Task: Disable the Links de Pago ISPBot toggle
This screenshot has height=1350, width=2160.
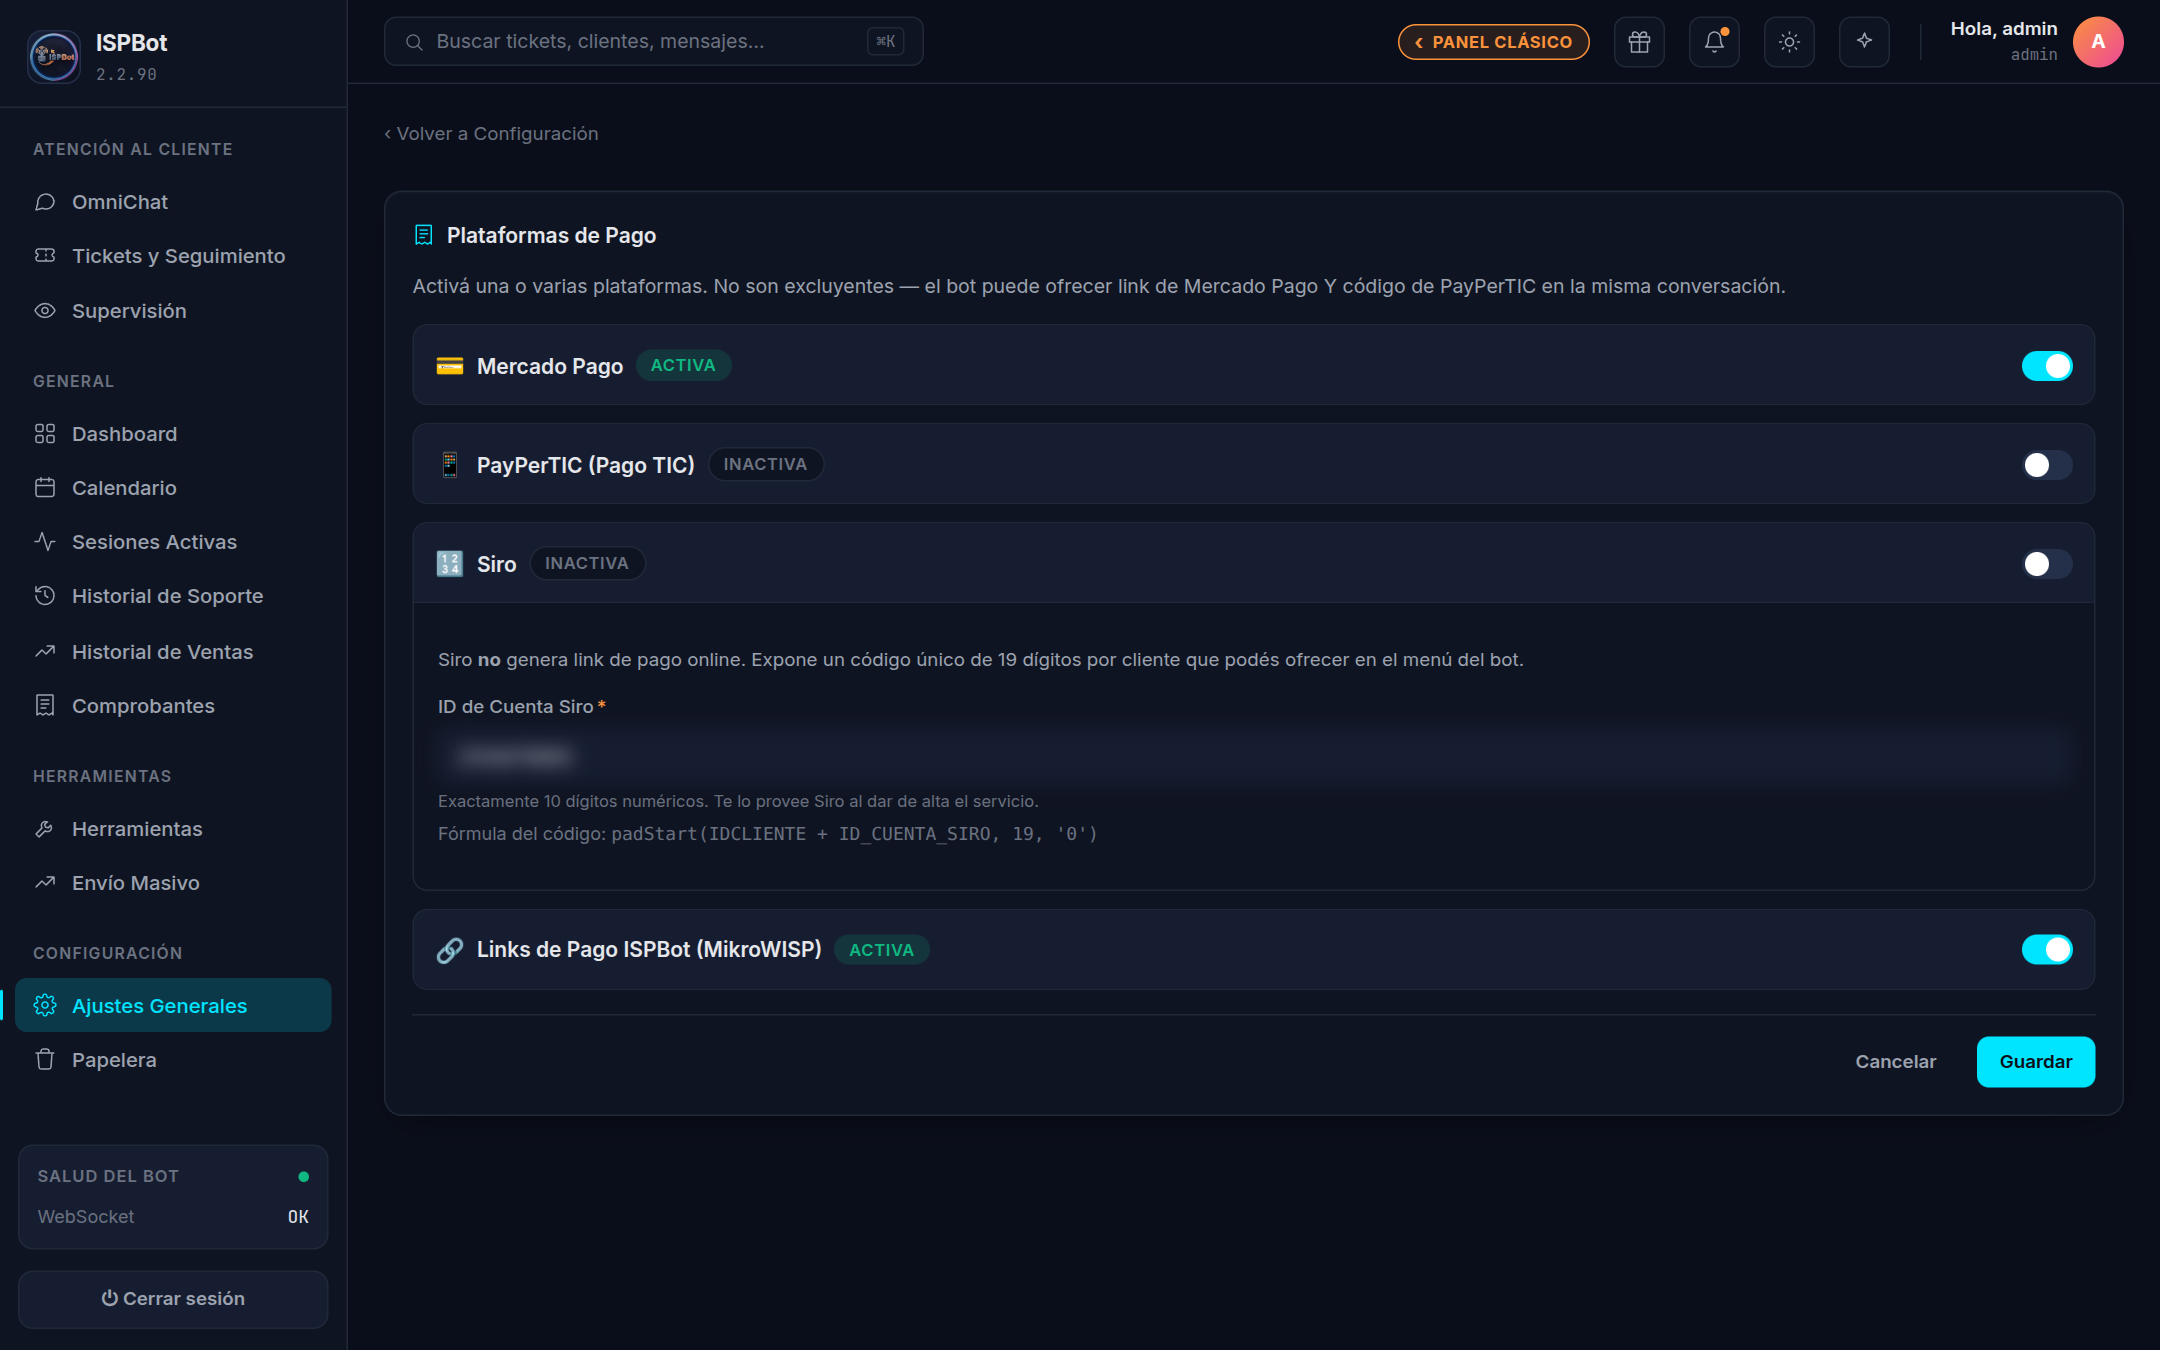Action: (x=2047, y=950)
